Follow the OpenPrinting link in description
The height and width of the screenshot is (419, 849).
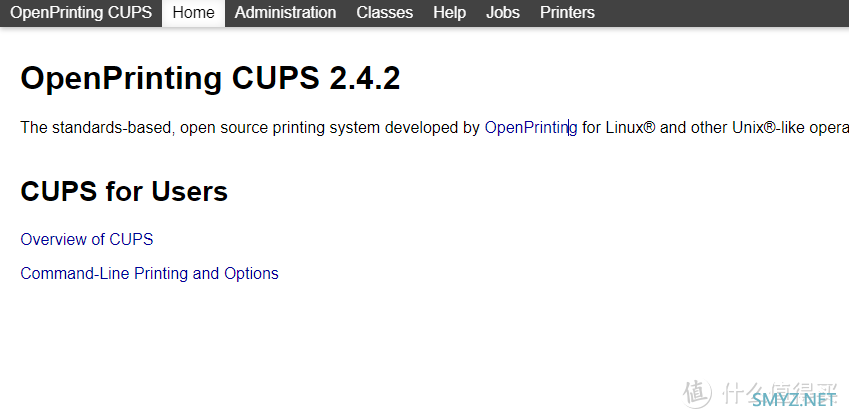point(531,128)
